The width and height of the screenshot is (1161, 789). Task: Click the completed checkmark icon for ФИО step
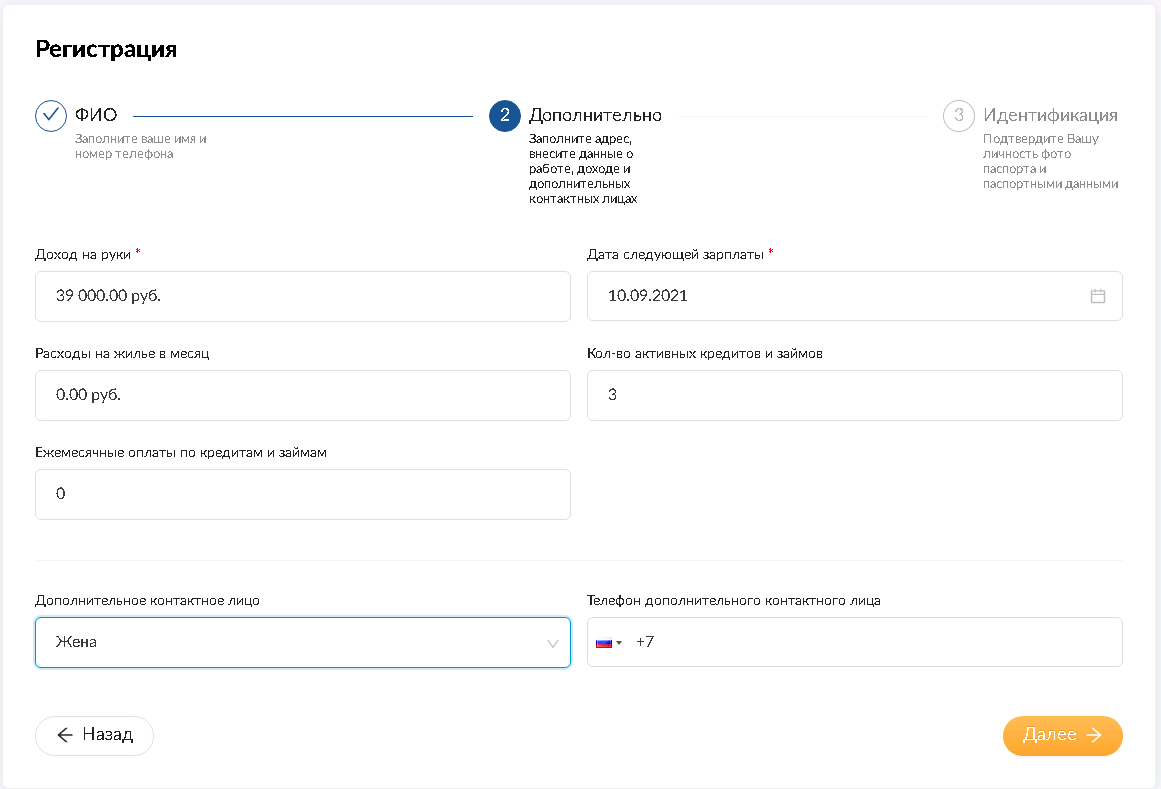[x=51, y=116]
